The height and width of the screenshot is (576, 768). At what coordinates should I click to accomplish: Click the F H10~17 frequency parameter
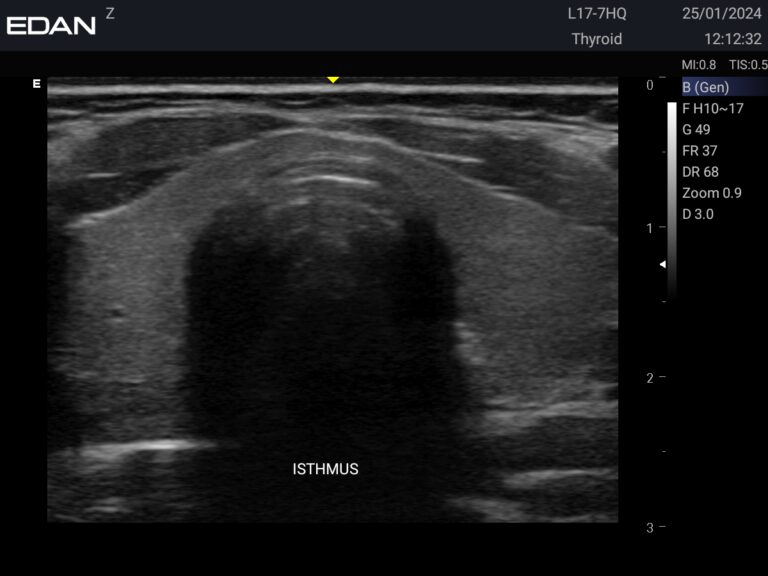click(x=712, y=108)
